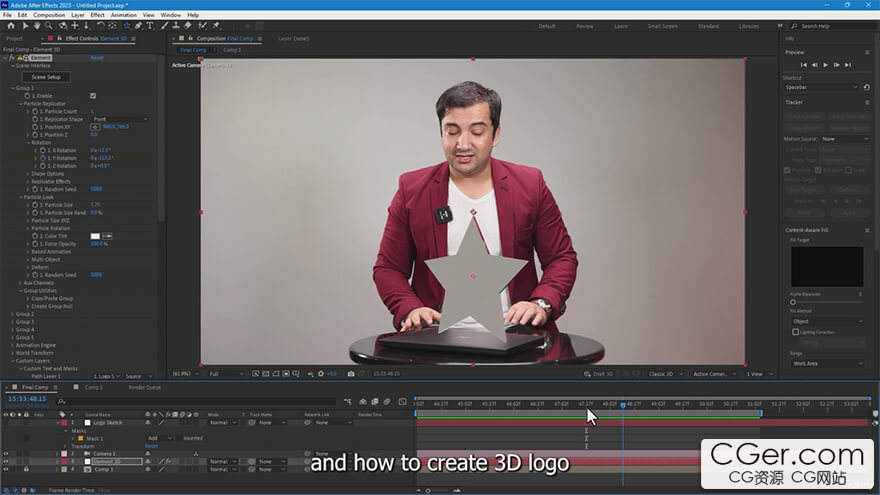Open the Classic 3D renderer dropdown
This screenshot has height=495, width=880.
coord(666,374)
